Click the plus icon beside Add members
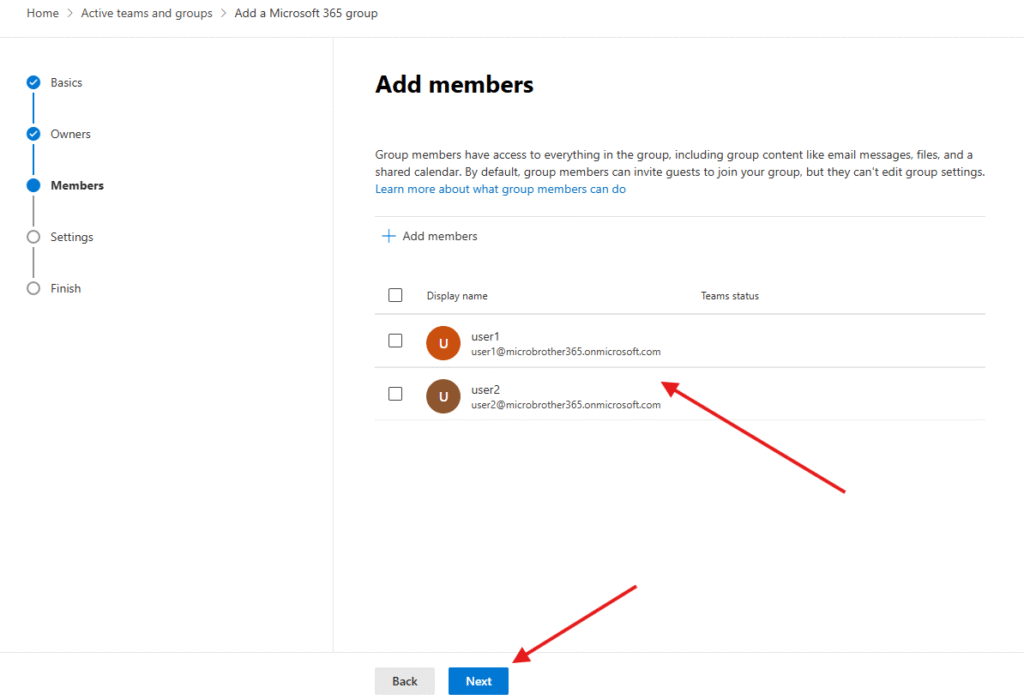Viewport: 1024px width, 700px height. click(x=389, y=237)
